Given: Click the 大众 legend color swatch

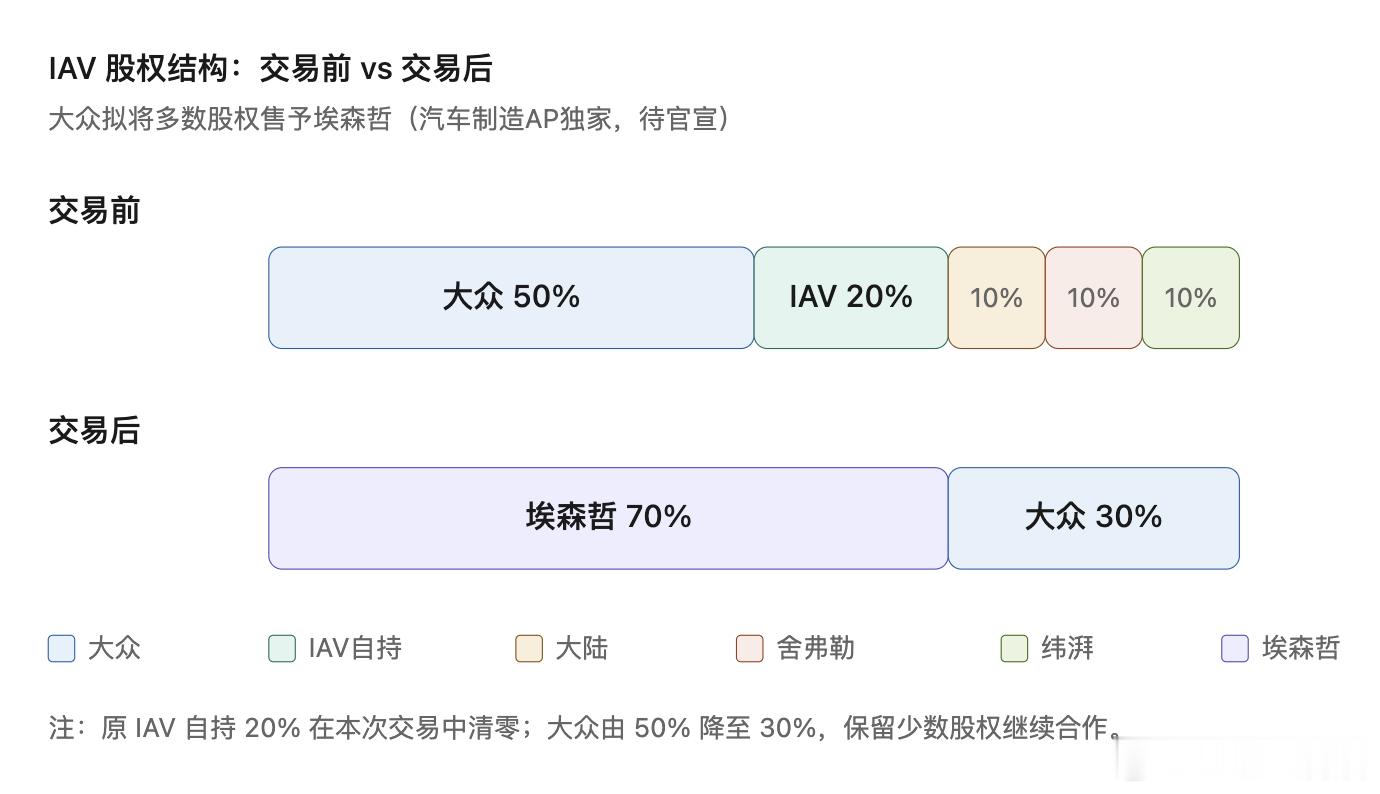Looking at the screenshot, I should [62, 648].
